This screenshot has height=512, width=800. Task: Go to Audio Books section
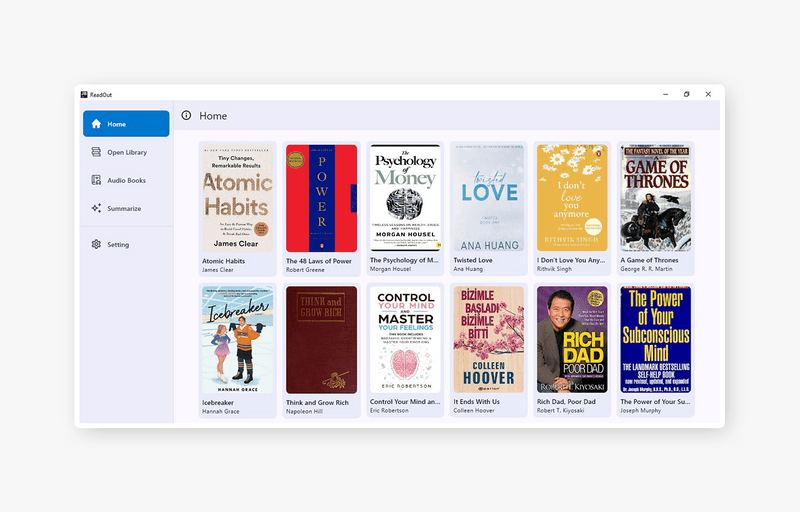coord(127,180)
